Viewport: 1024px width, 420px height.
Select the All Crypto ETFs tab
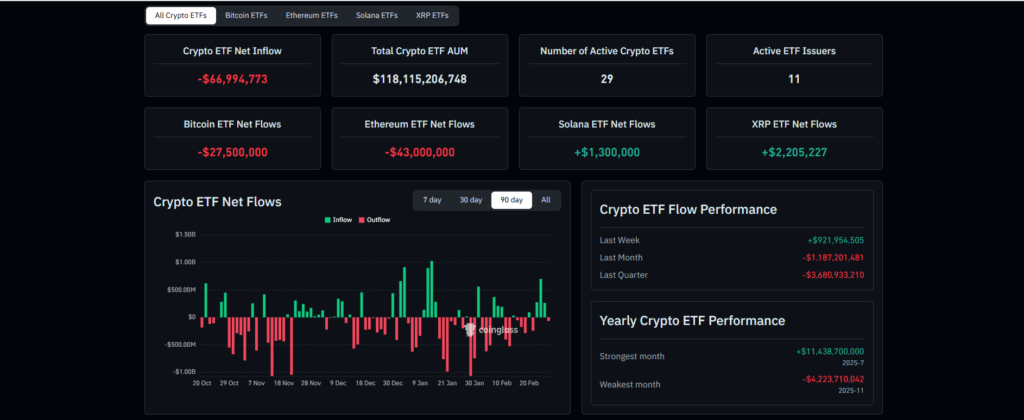180,16
